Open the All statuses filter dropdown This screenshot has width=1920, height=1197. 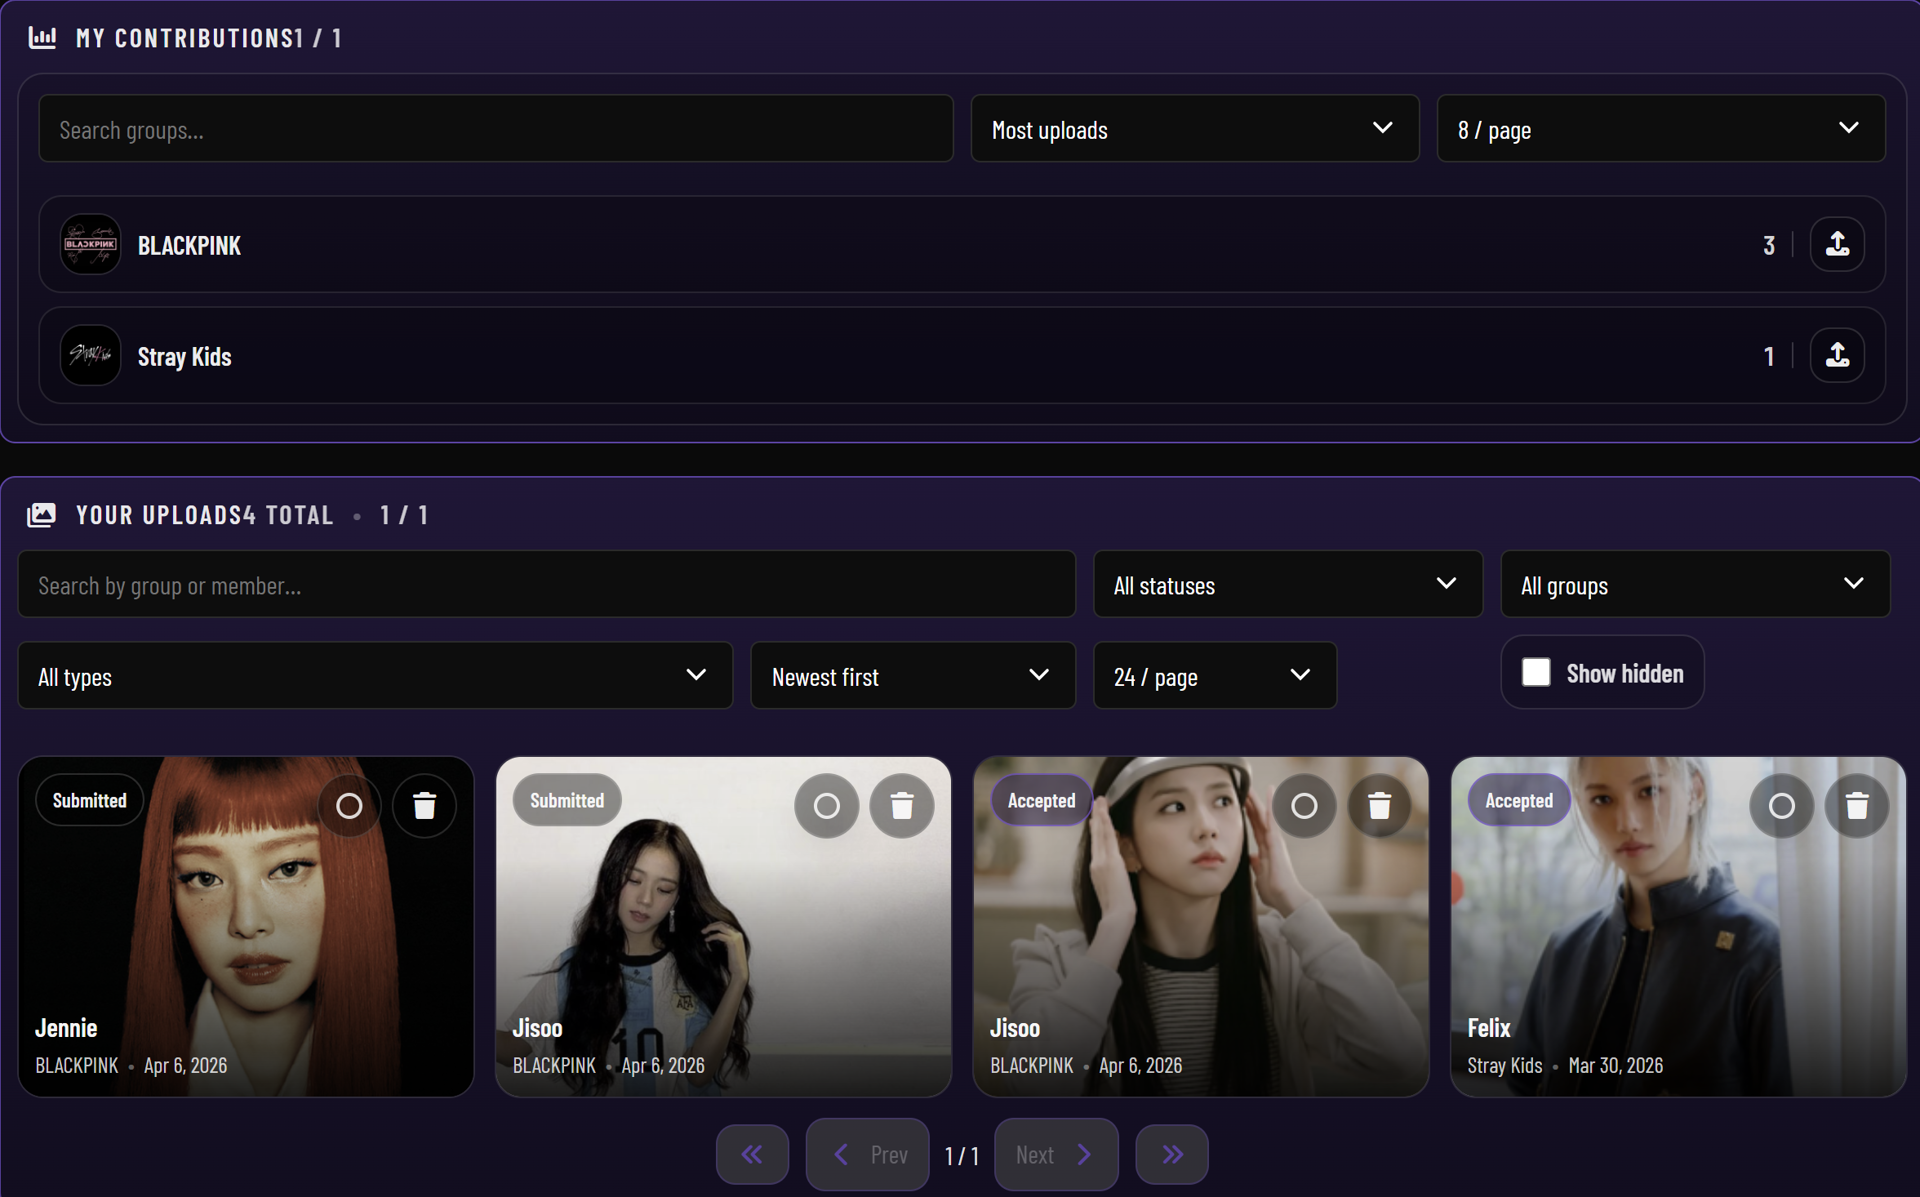tap(1287, 585)
